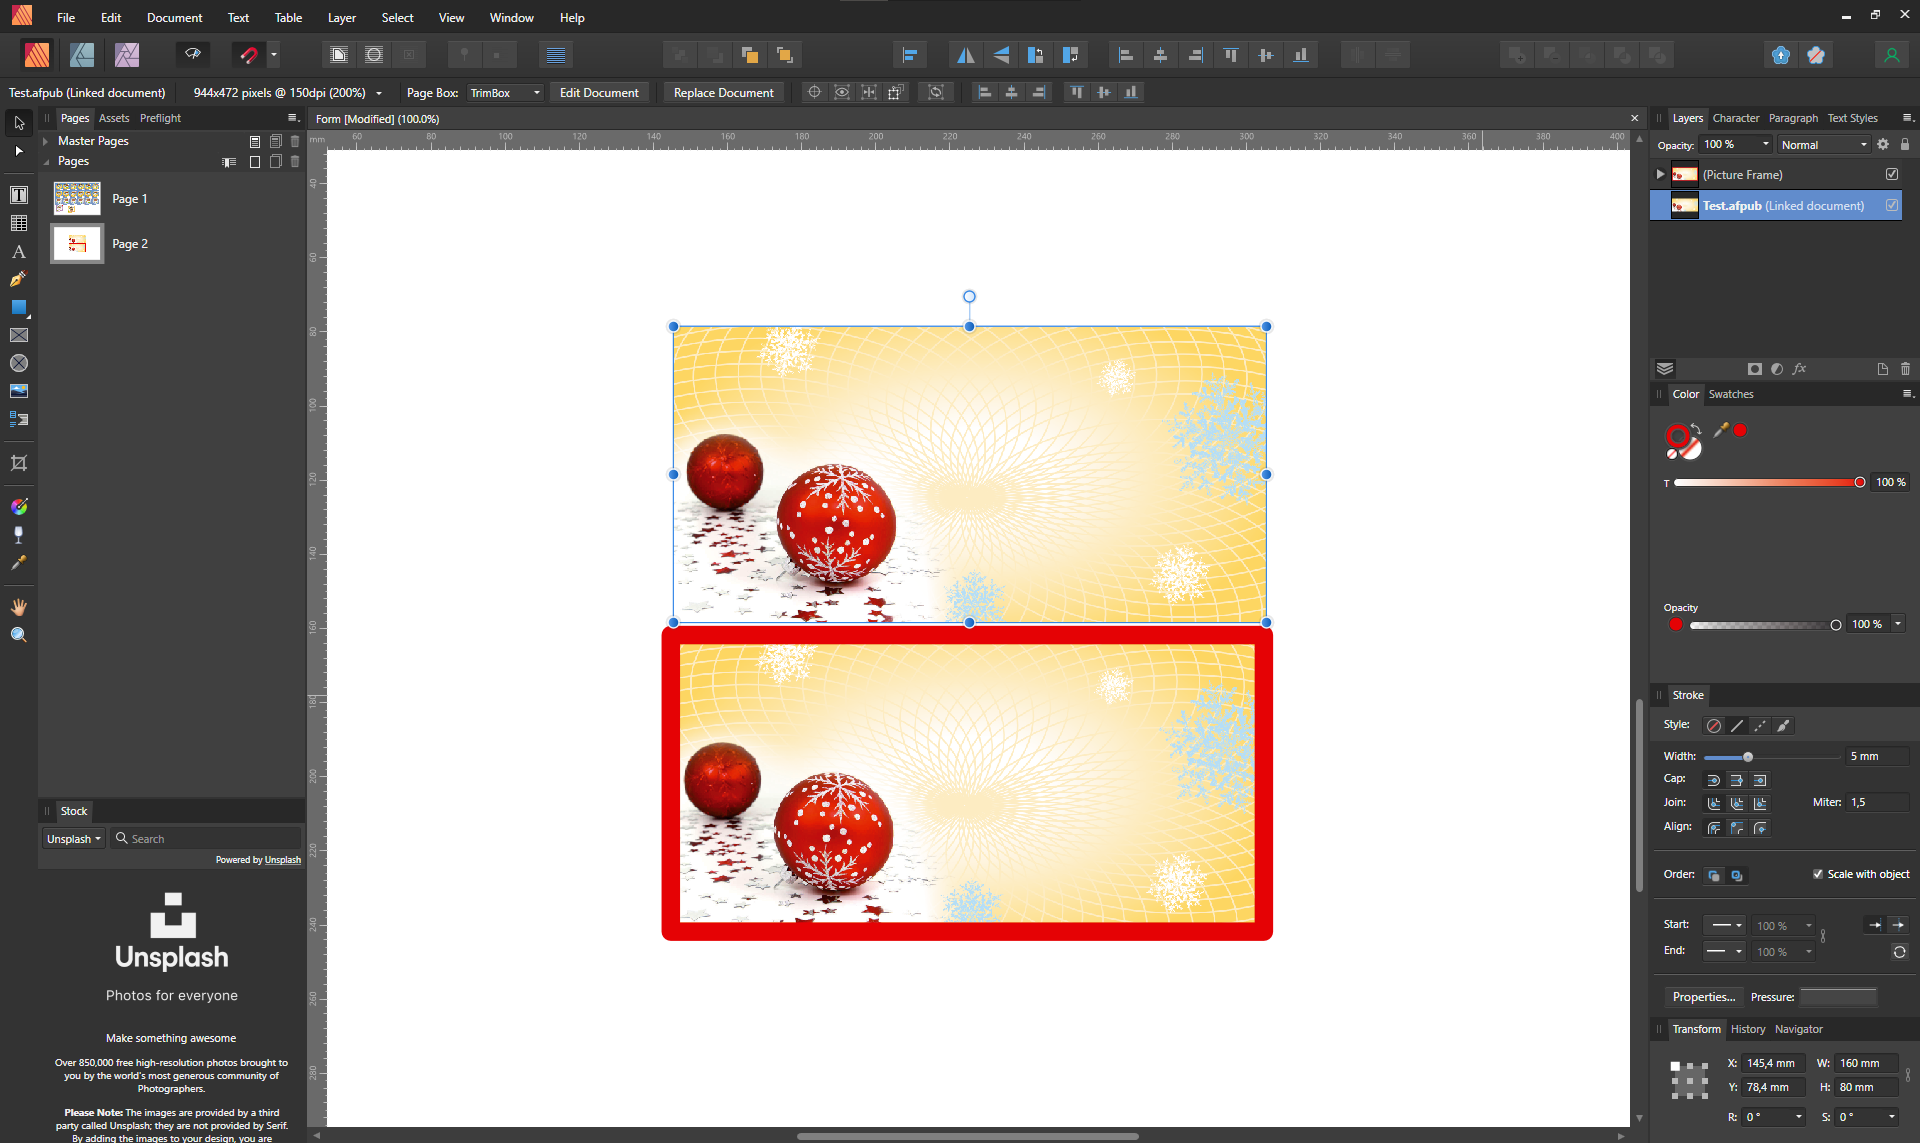The width and height of the screenshot is (1920, 1143).
Task: Align stroke to outside
Action: (1760, 828)
